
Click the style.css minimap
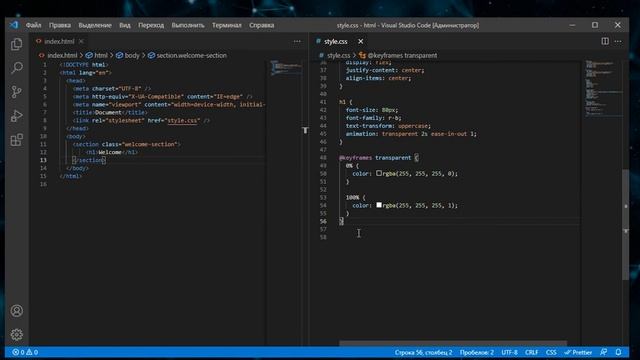point(603,88)
